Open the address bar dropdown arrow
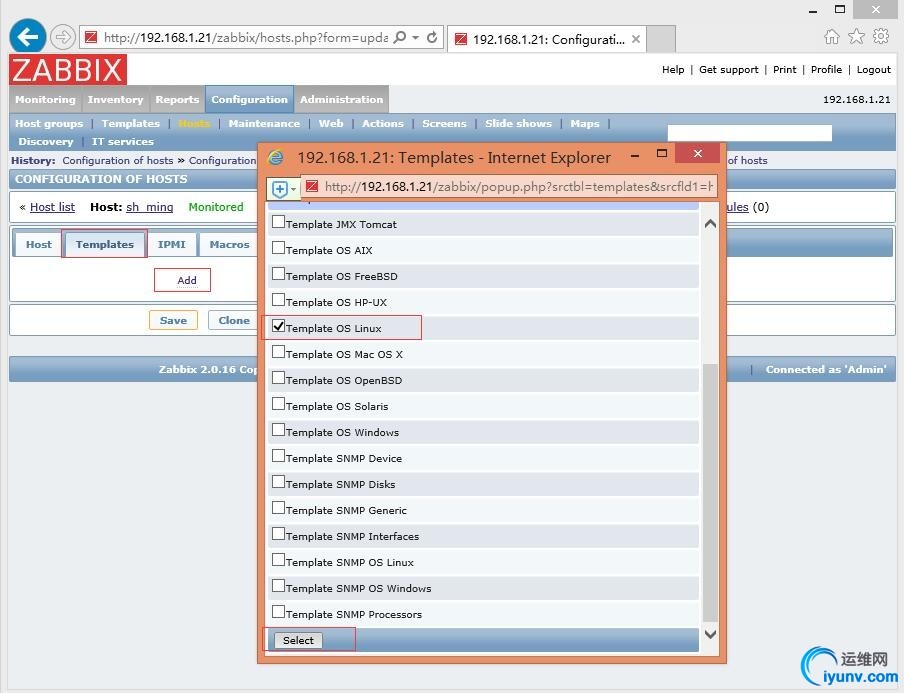The height and width of the screenshot is (693, 904). click(415, 37)
